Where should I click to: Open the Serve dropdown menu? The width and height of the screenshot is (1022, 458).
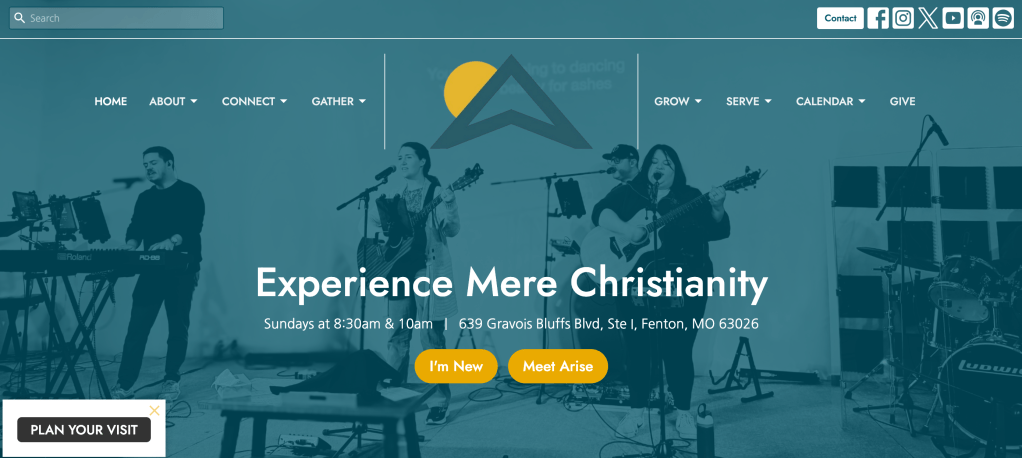749,102
